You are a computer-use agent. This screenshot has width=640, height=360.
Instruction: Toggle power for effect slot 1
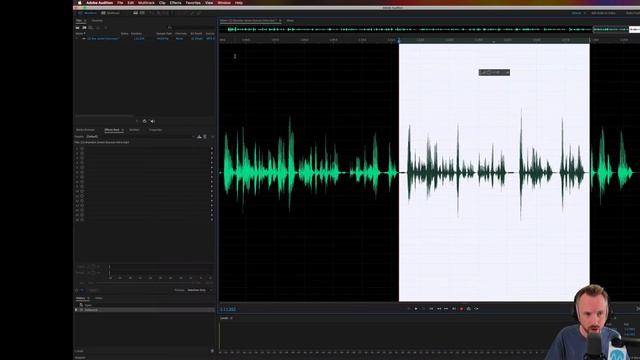(82, 149)
